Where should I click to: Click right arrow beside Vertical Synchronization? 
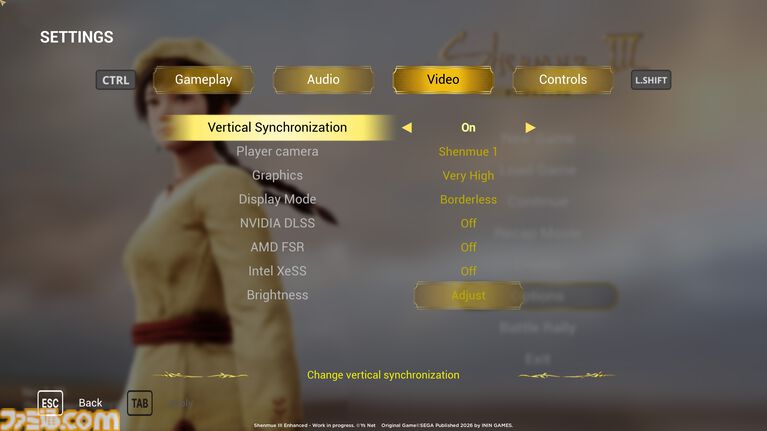[x=530, y=128]
